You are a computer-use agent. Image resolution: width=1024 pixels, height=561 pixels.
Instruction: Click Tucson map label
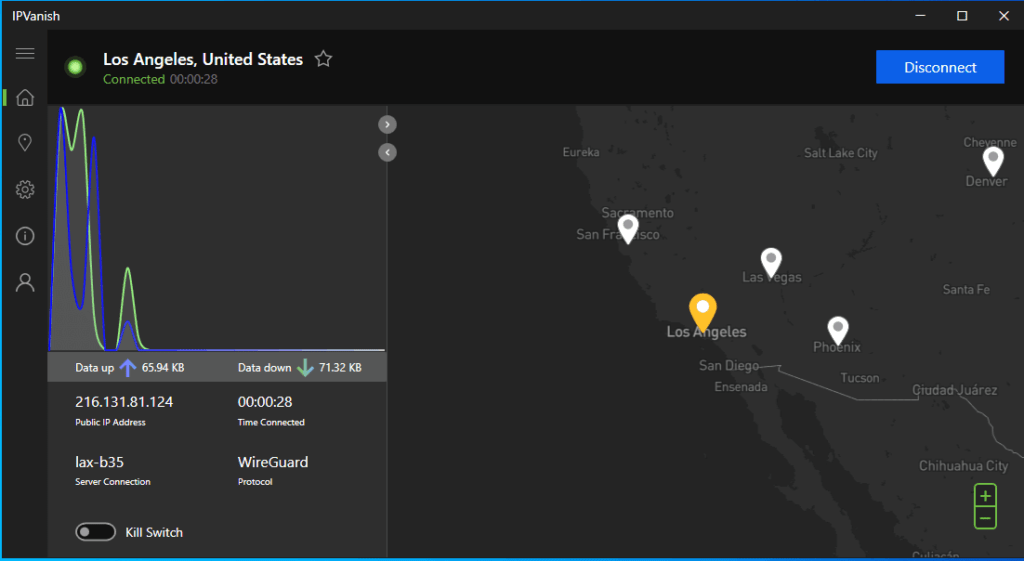click(x=859, y=378)
